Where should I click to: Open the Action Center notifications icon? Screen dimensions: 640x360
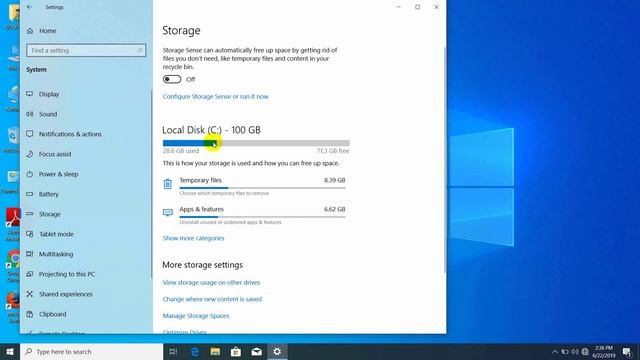627,351
